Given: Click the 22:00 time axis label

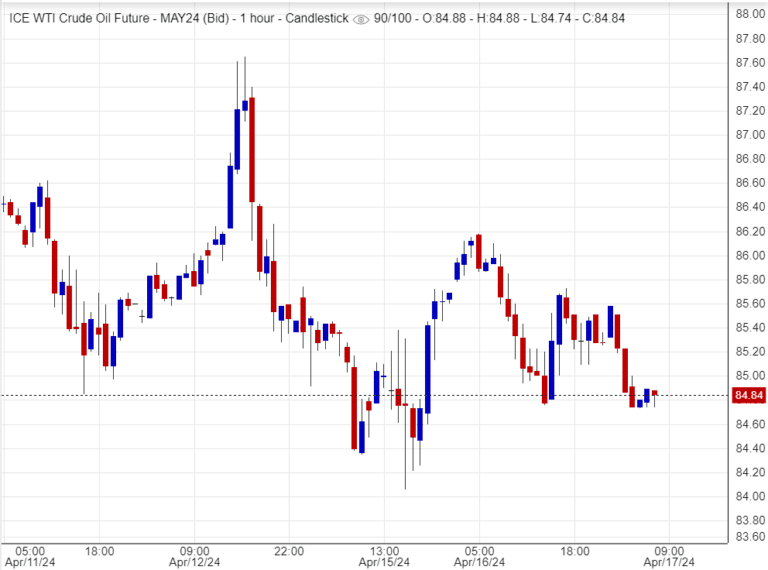Looking at the screenshot, I should 289,550.
